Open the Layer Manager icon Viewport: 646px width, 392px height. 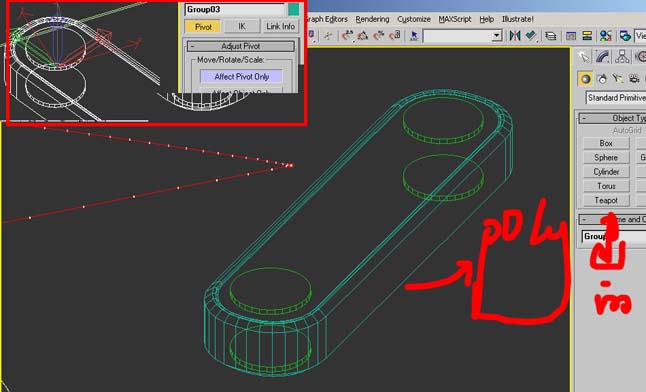[x=550, y=36]
